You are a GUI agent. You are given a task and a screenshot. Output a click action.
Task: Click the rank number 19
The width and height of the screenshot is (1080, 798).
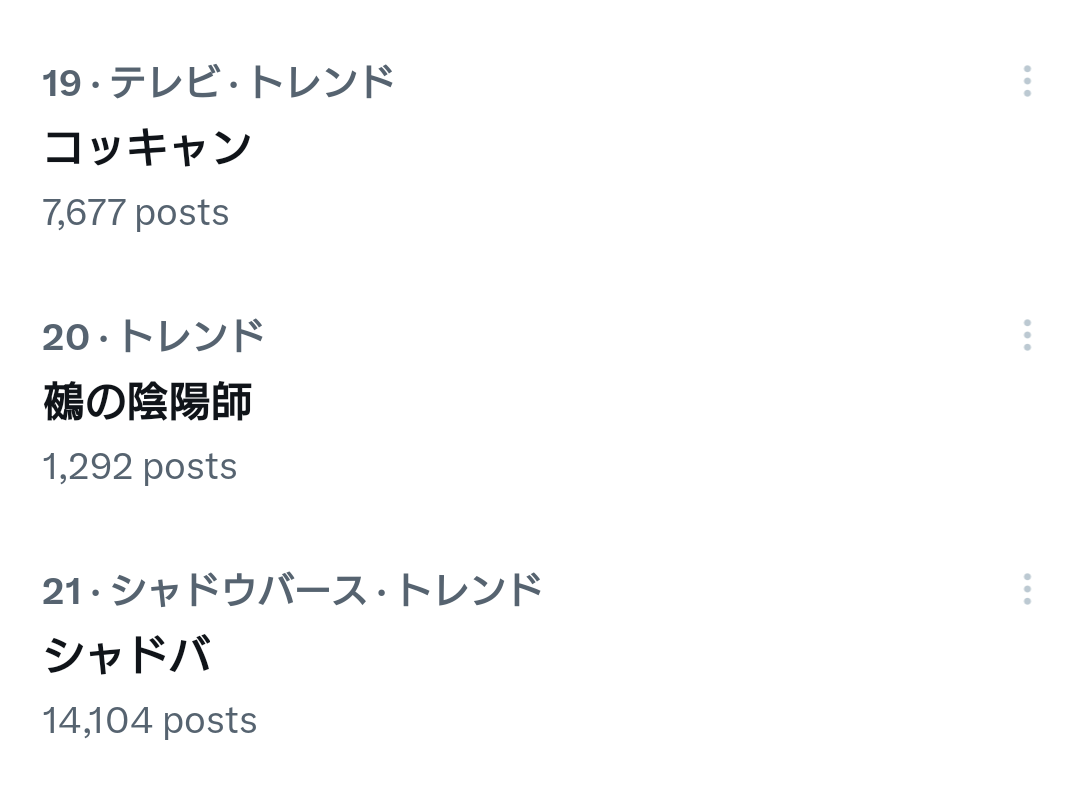point(61,83)
